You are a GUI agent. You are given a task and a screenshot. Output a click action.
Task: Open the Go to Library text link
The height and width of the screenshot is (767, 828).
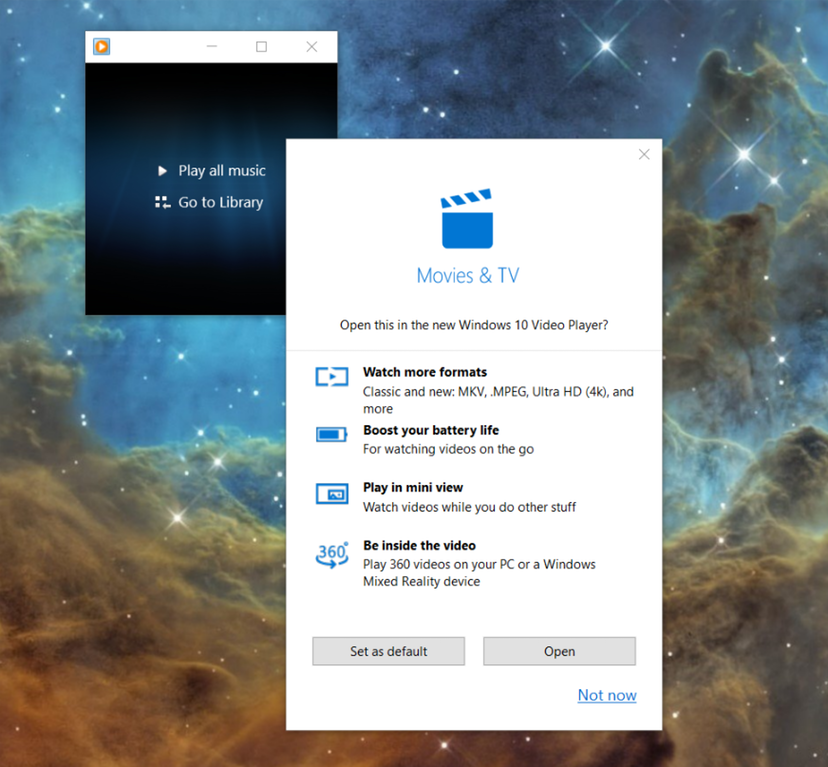(220, 202)
